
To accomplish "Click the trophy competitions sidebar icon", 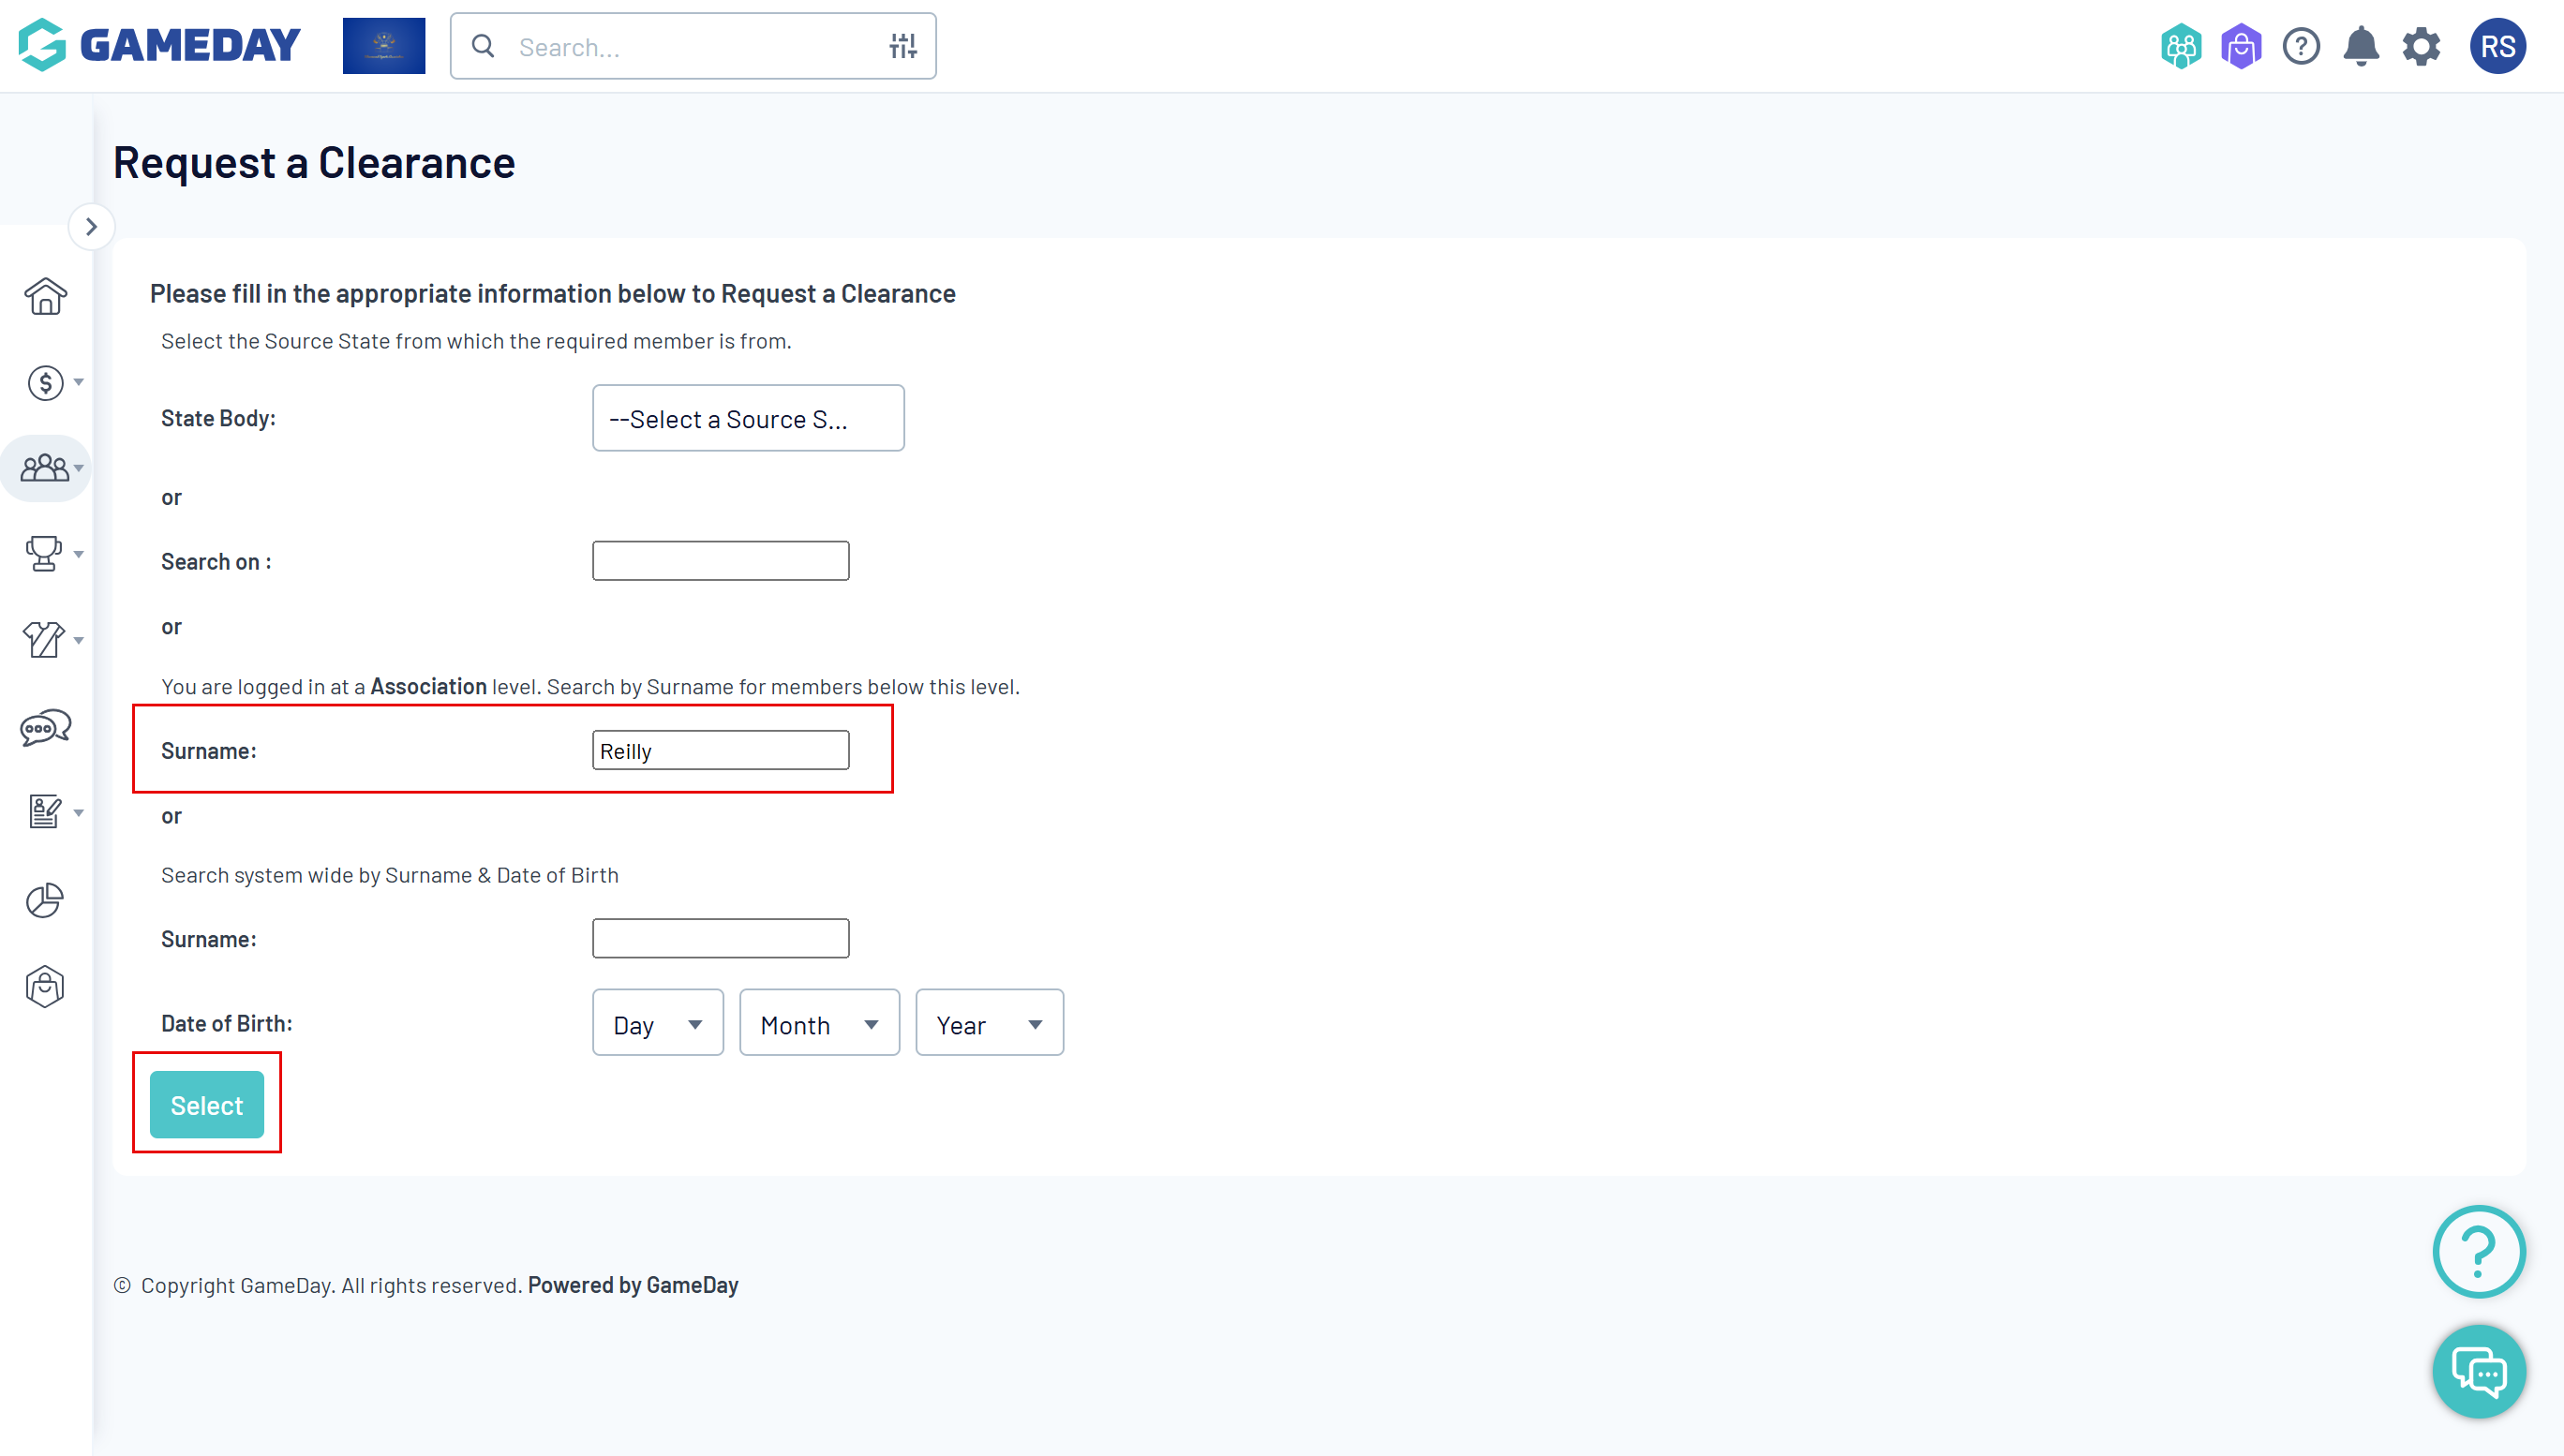I will point(45,553).
